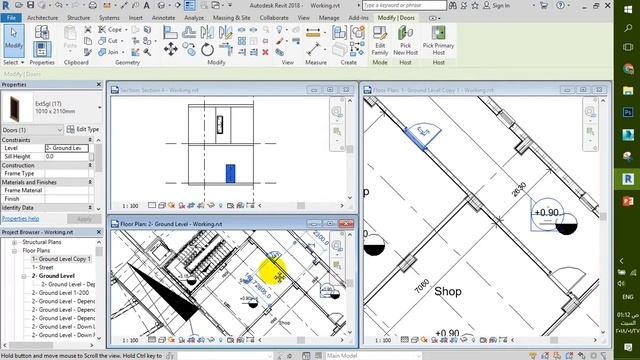Click the Print icon in Quick Access Toolbar

(x=93, y=5)
